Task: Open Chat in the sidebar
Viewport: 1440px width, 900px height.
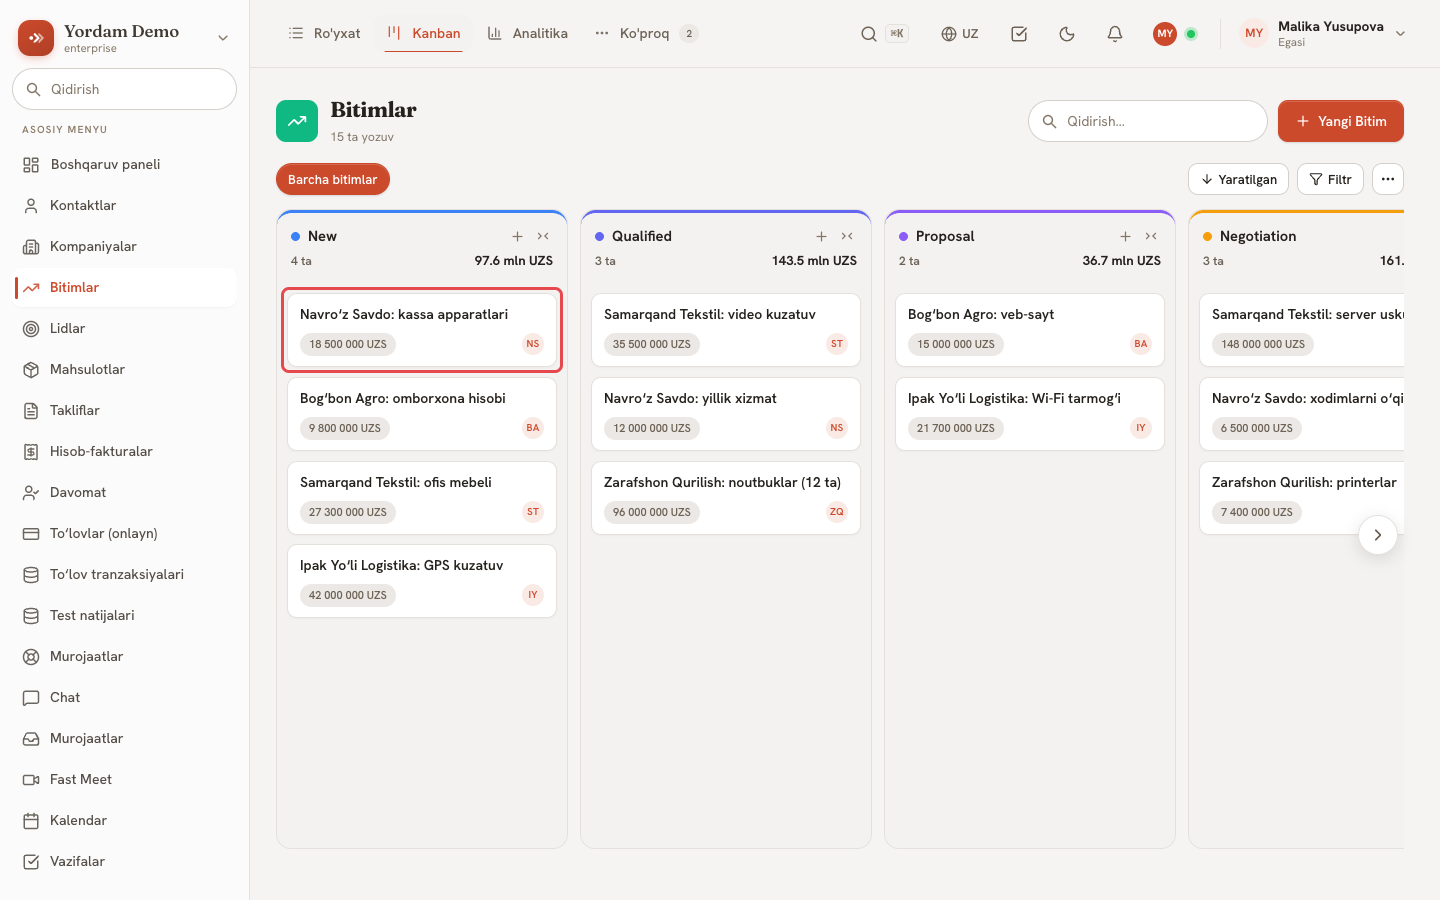Action: [x=124, y=697]
